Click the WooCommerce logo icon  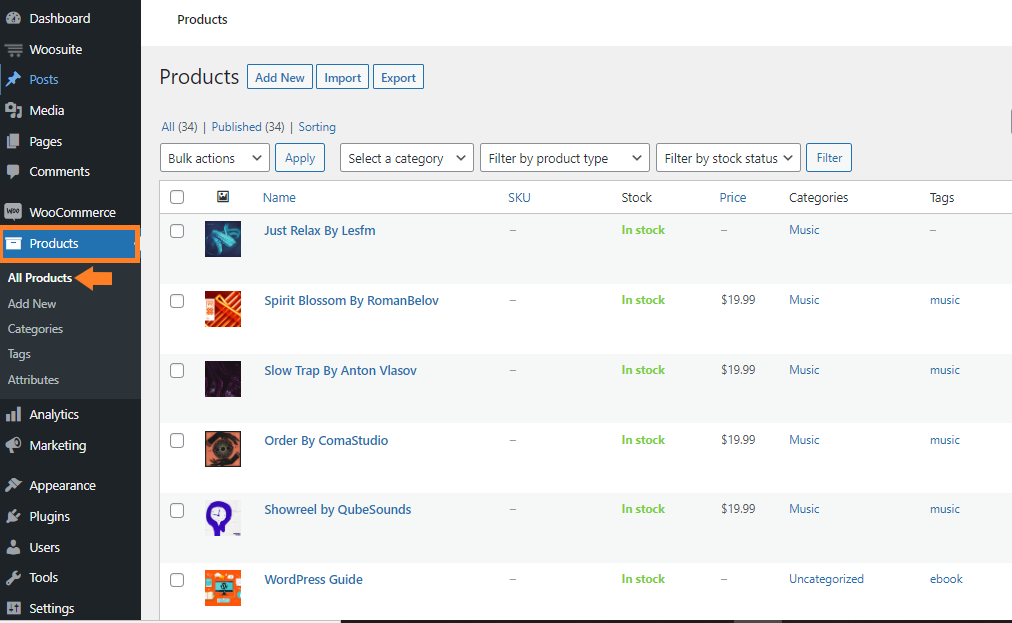pos(14,212)
